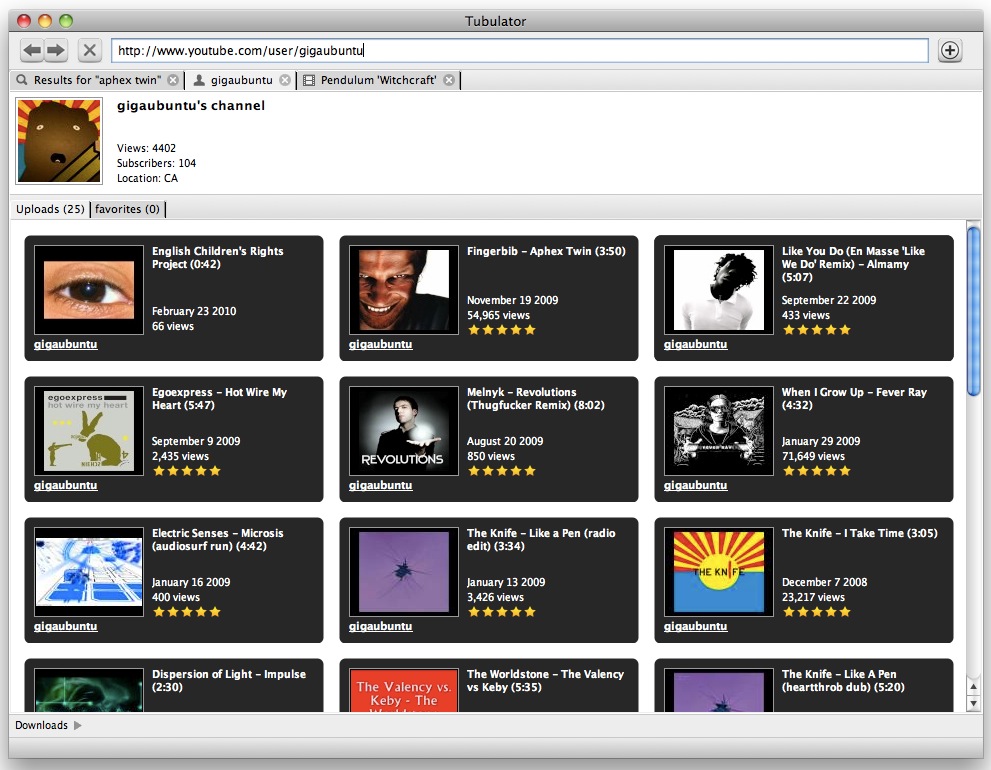This screenshot has width=991, height=770.
Task: Open a new tab with the plus button
Action: pos(950,50)
